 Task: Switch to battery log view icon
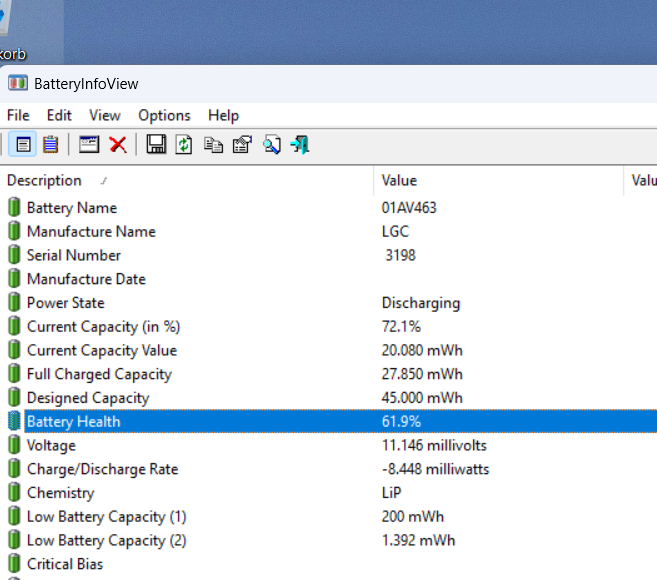click(x=50, y=145)
